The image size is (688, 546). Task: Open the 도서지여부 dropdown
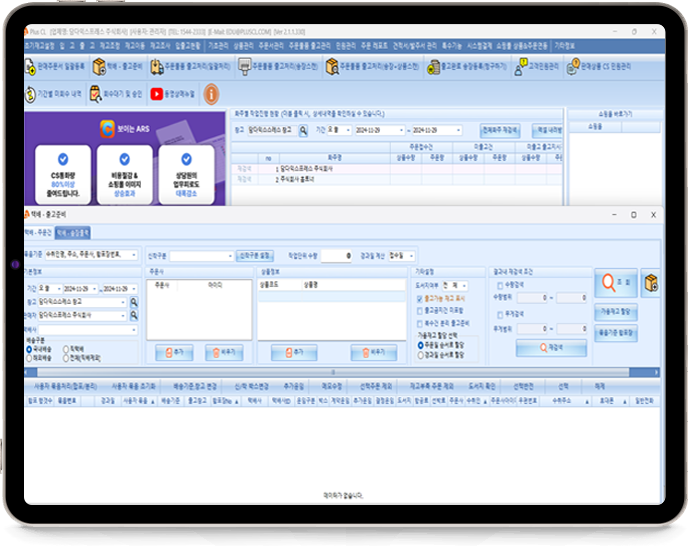pyautogui.click(x=464, y=286)
